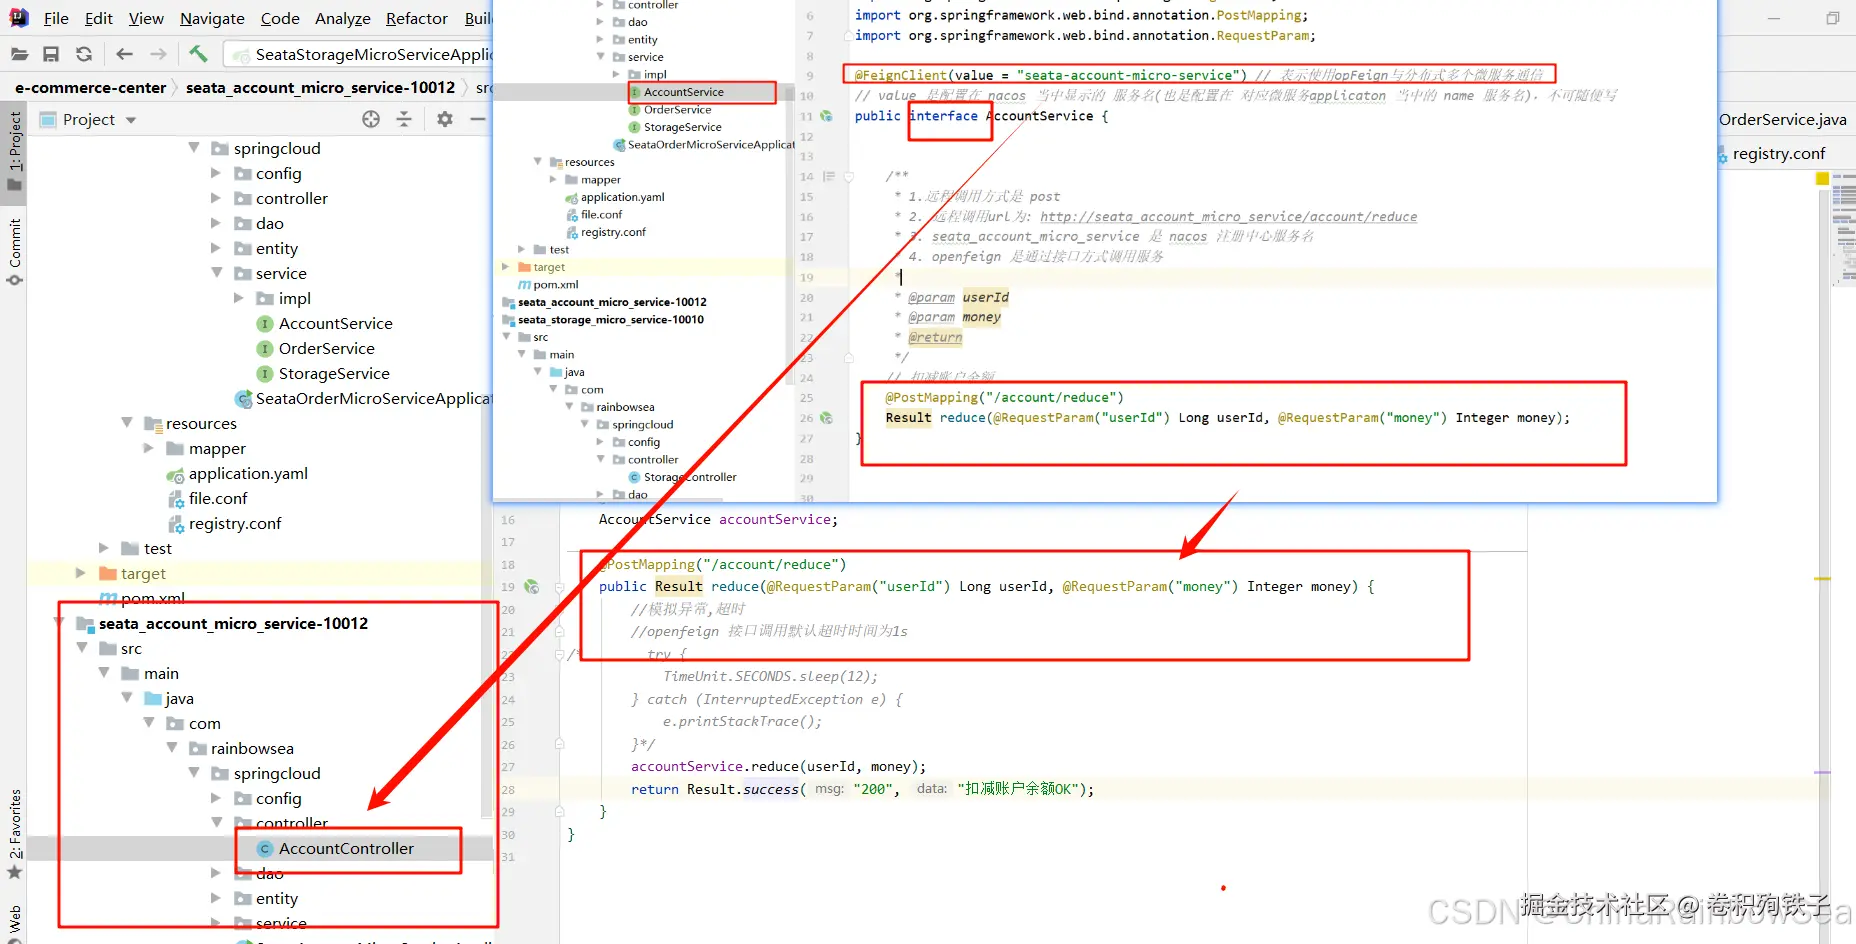The height and width of the screenshot is (944, 1856).
Task: Navigate forward with the right arrow icon
Action: point(158,54)
